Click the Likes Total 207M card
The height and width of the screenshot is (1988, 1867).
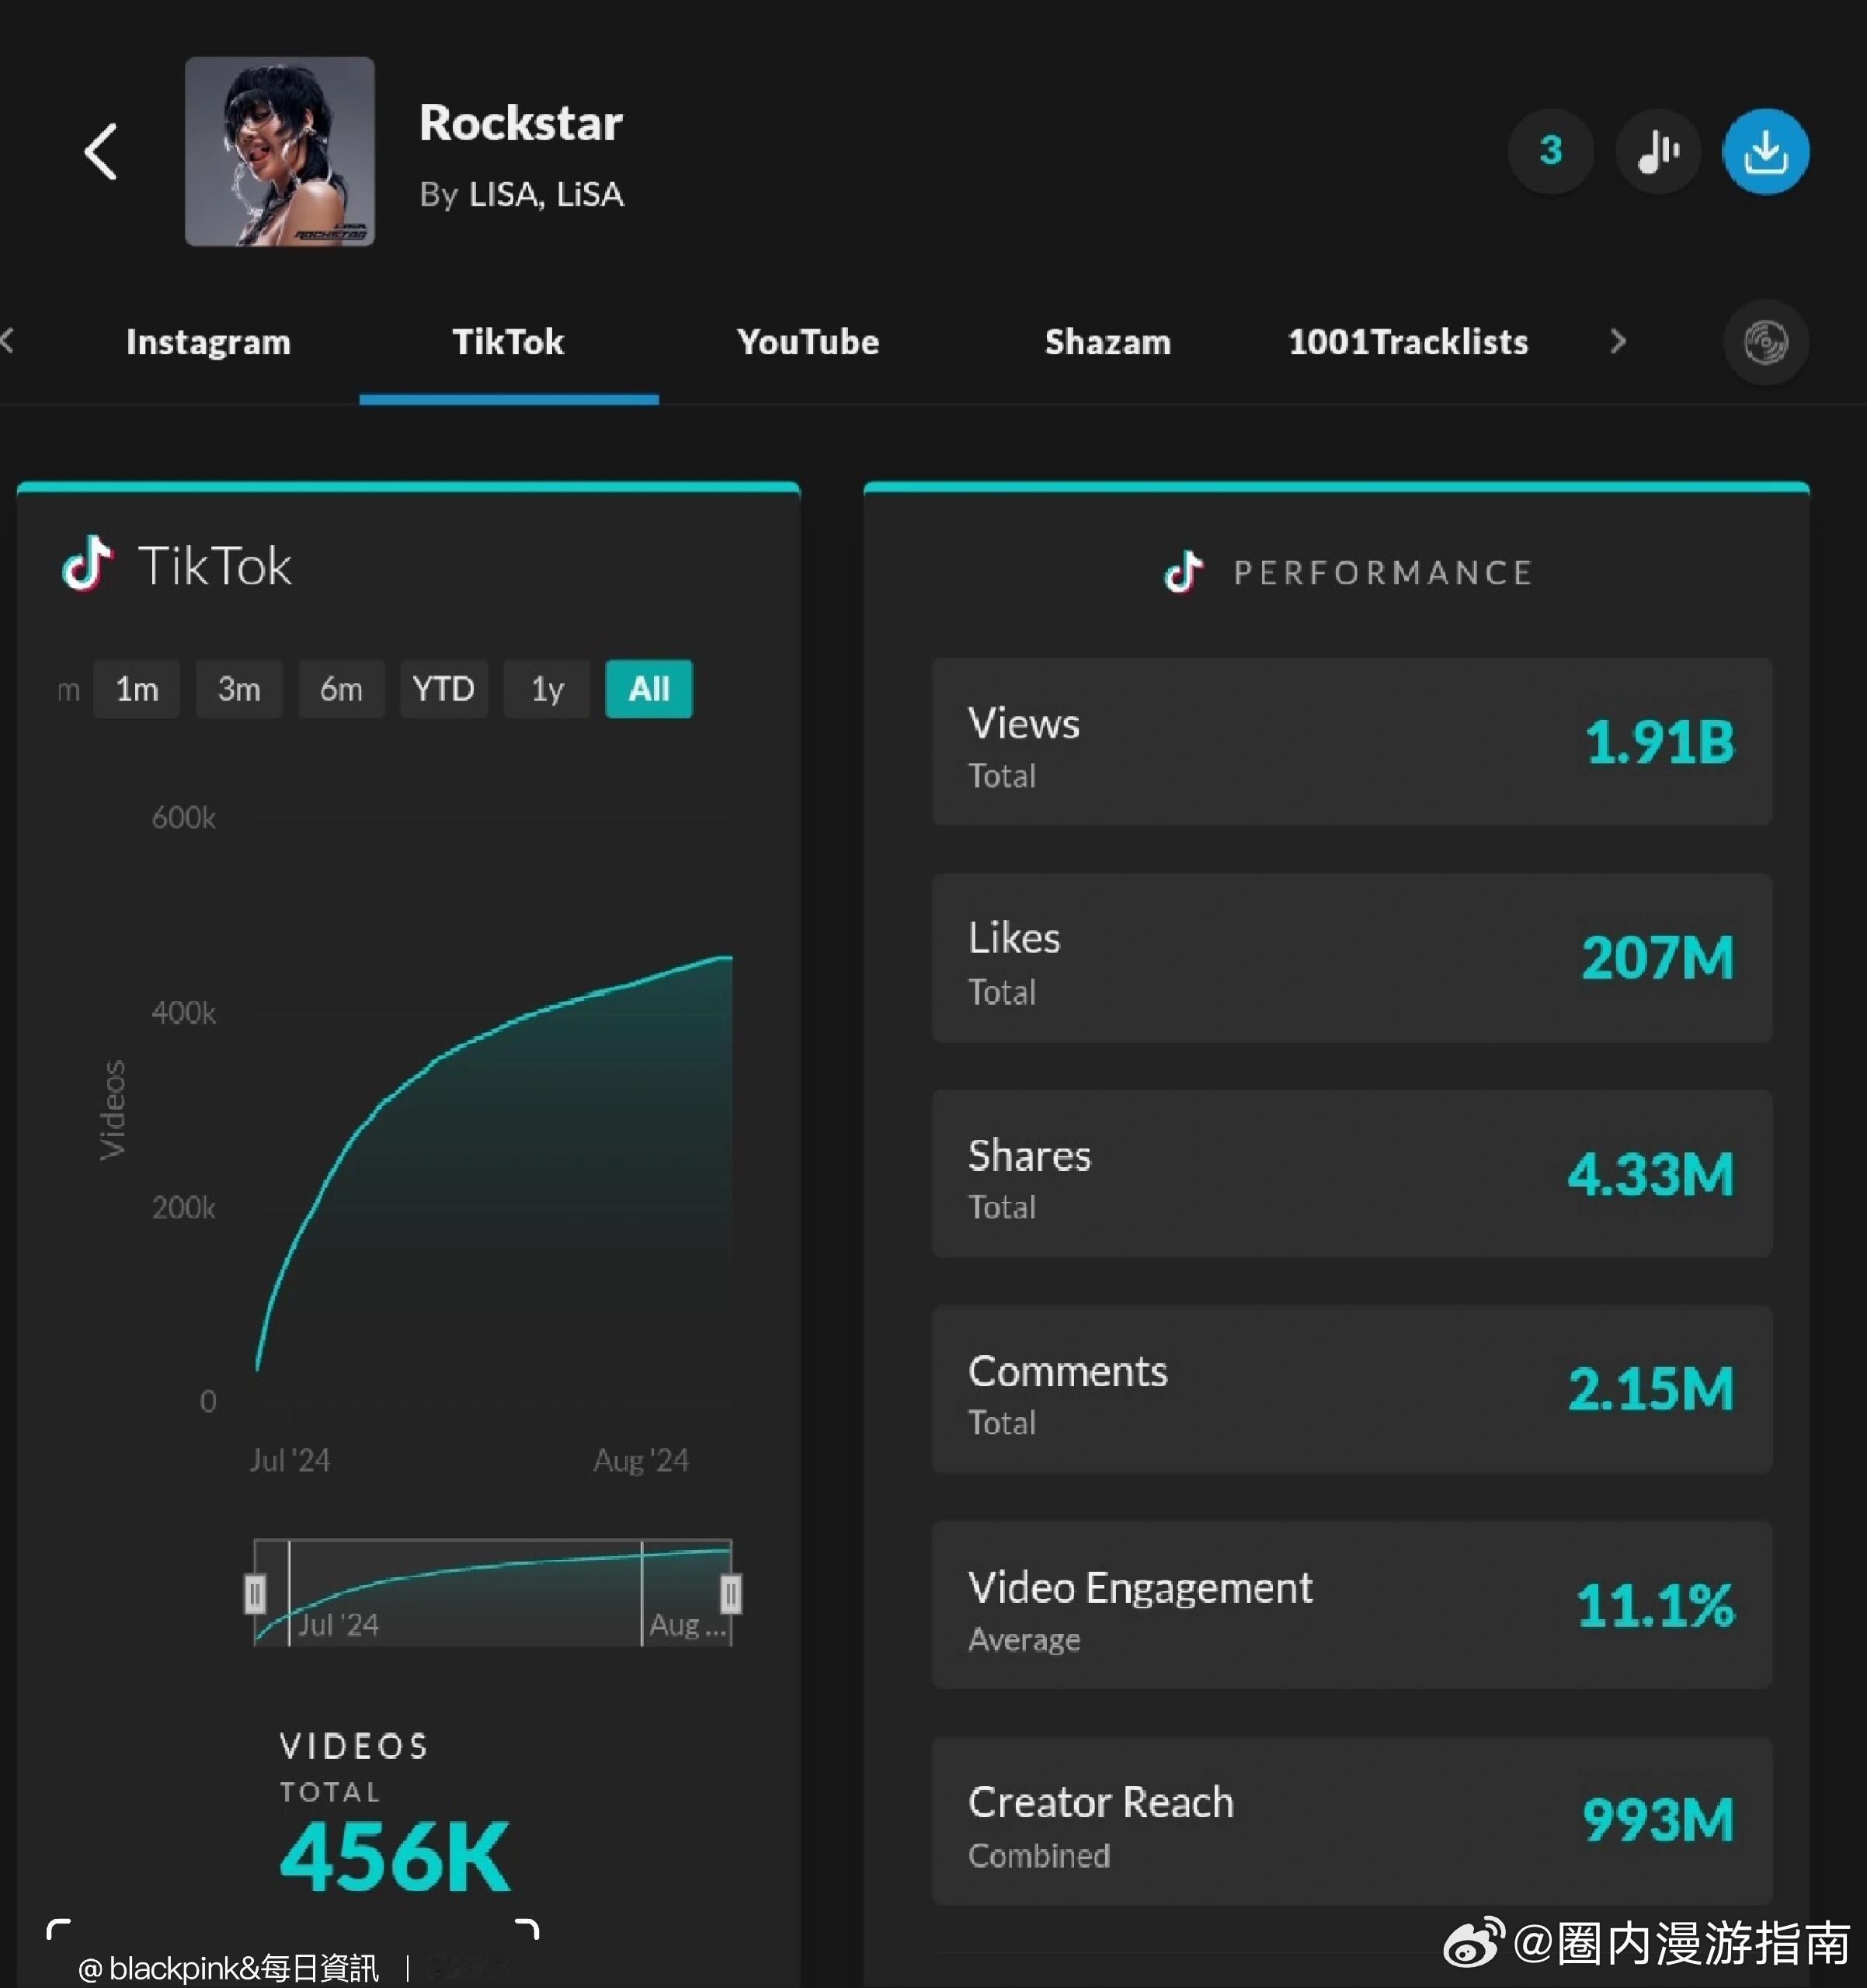pyautogui.click(x=1352, y=958)
